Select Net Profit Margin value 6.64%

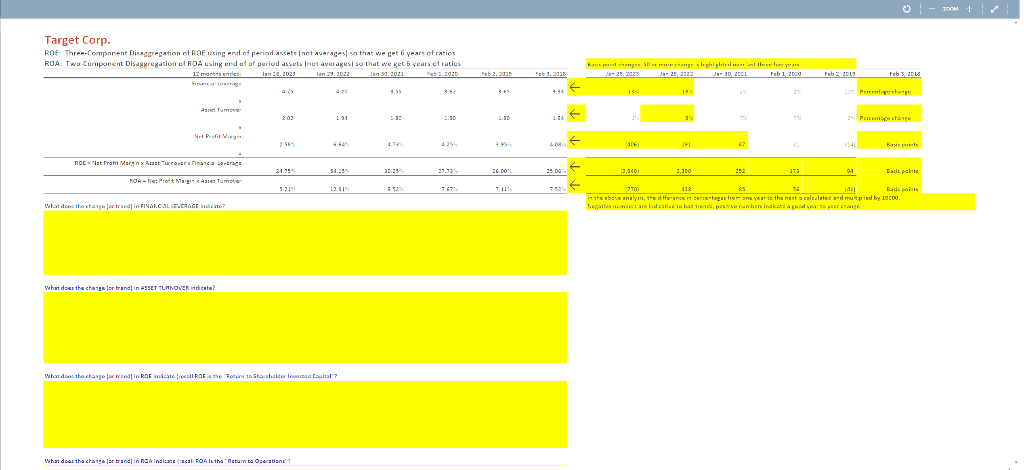[x=341, y=144]
